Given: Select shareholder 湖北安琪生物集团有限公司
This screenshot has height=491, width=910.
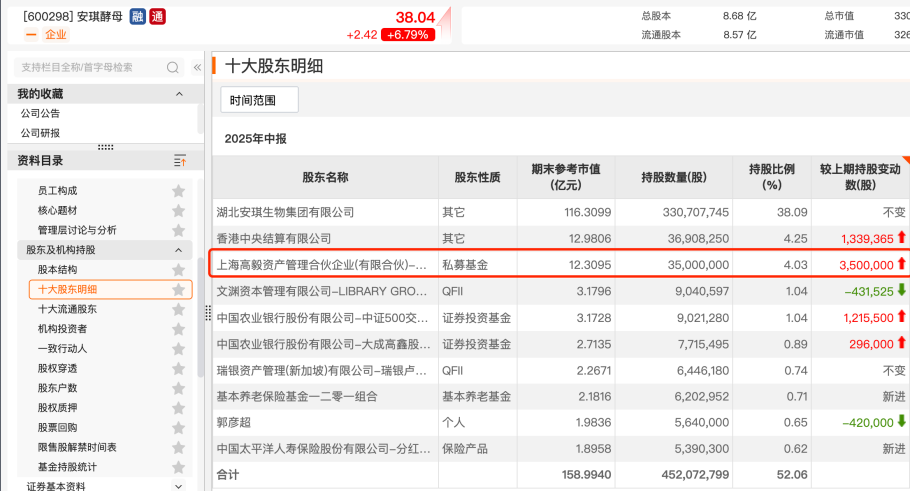Looking at the screenshot, I should tap(285, 212).
